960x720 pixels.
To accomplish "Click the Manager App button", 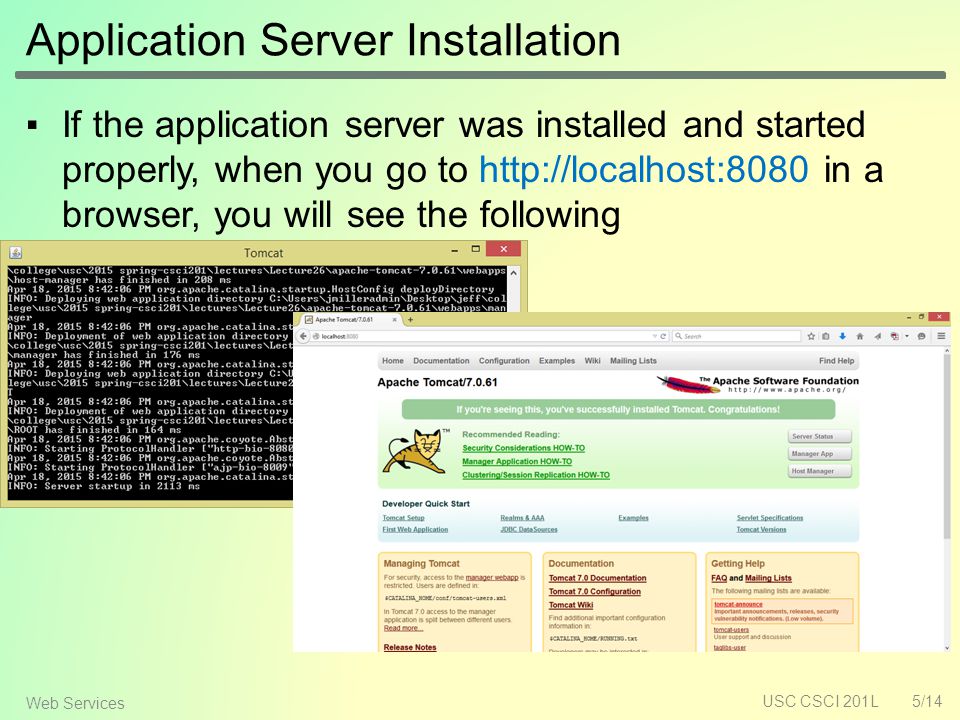I will point(820,454).
